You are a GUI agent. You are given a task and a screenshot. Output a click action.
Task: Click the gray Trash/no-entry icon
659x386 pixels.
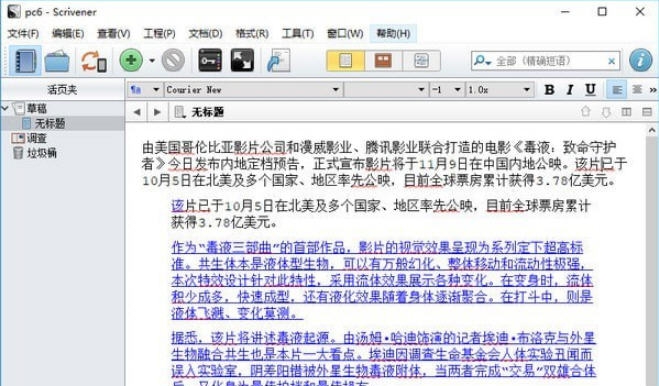173,61
